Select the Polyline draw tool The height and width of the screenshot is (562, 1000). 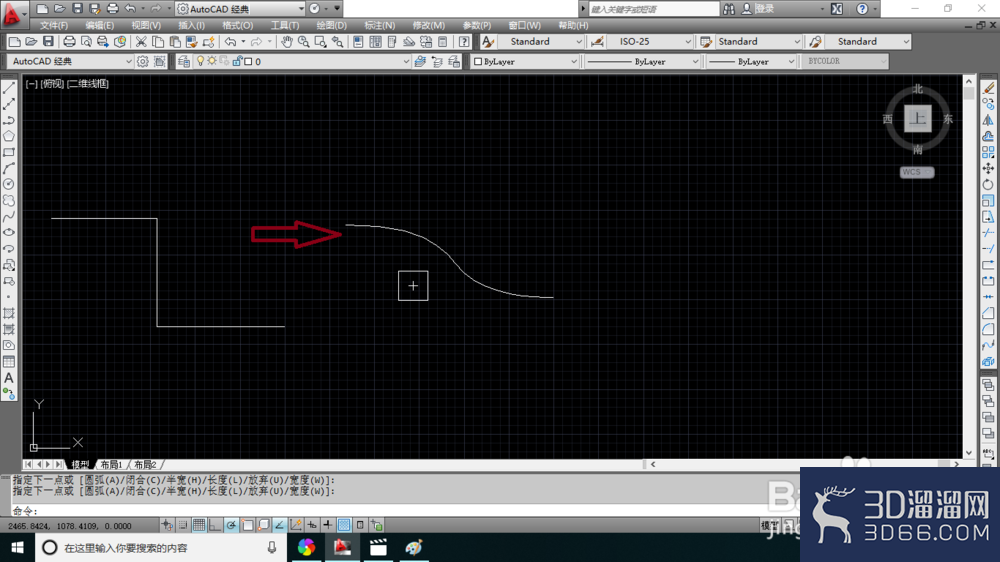coord(9,120)
